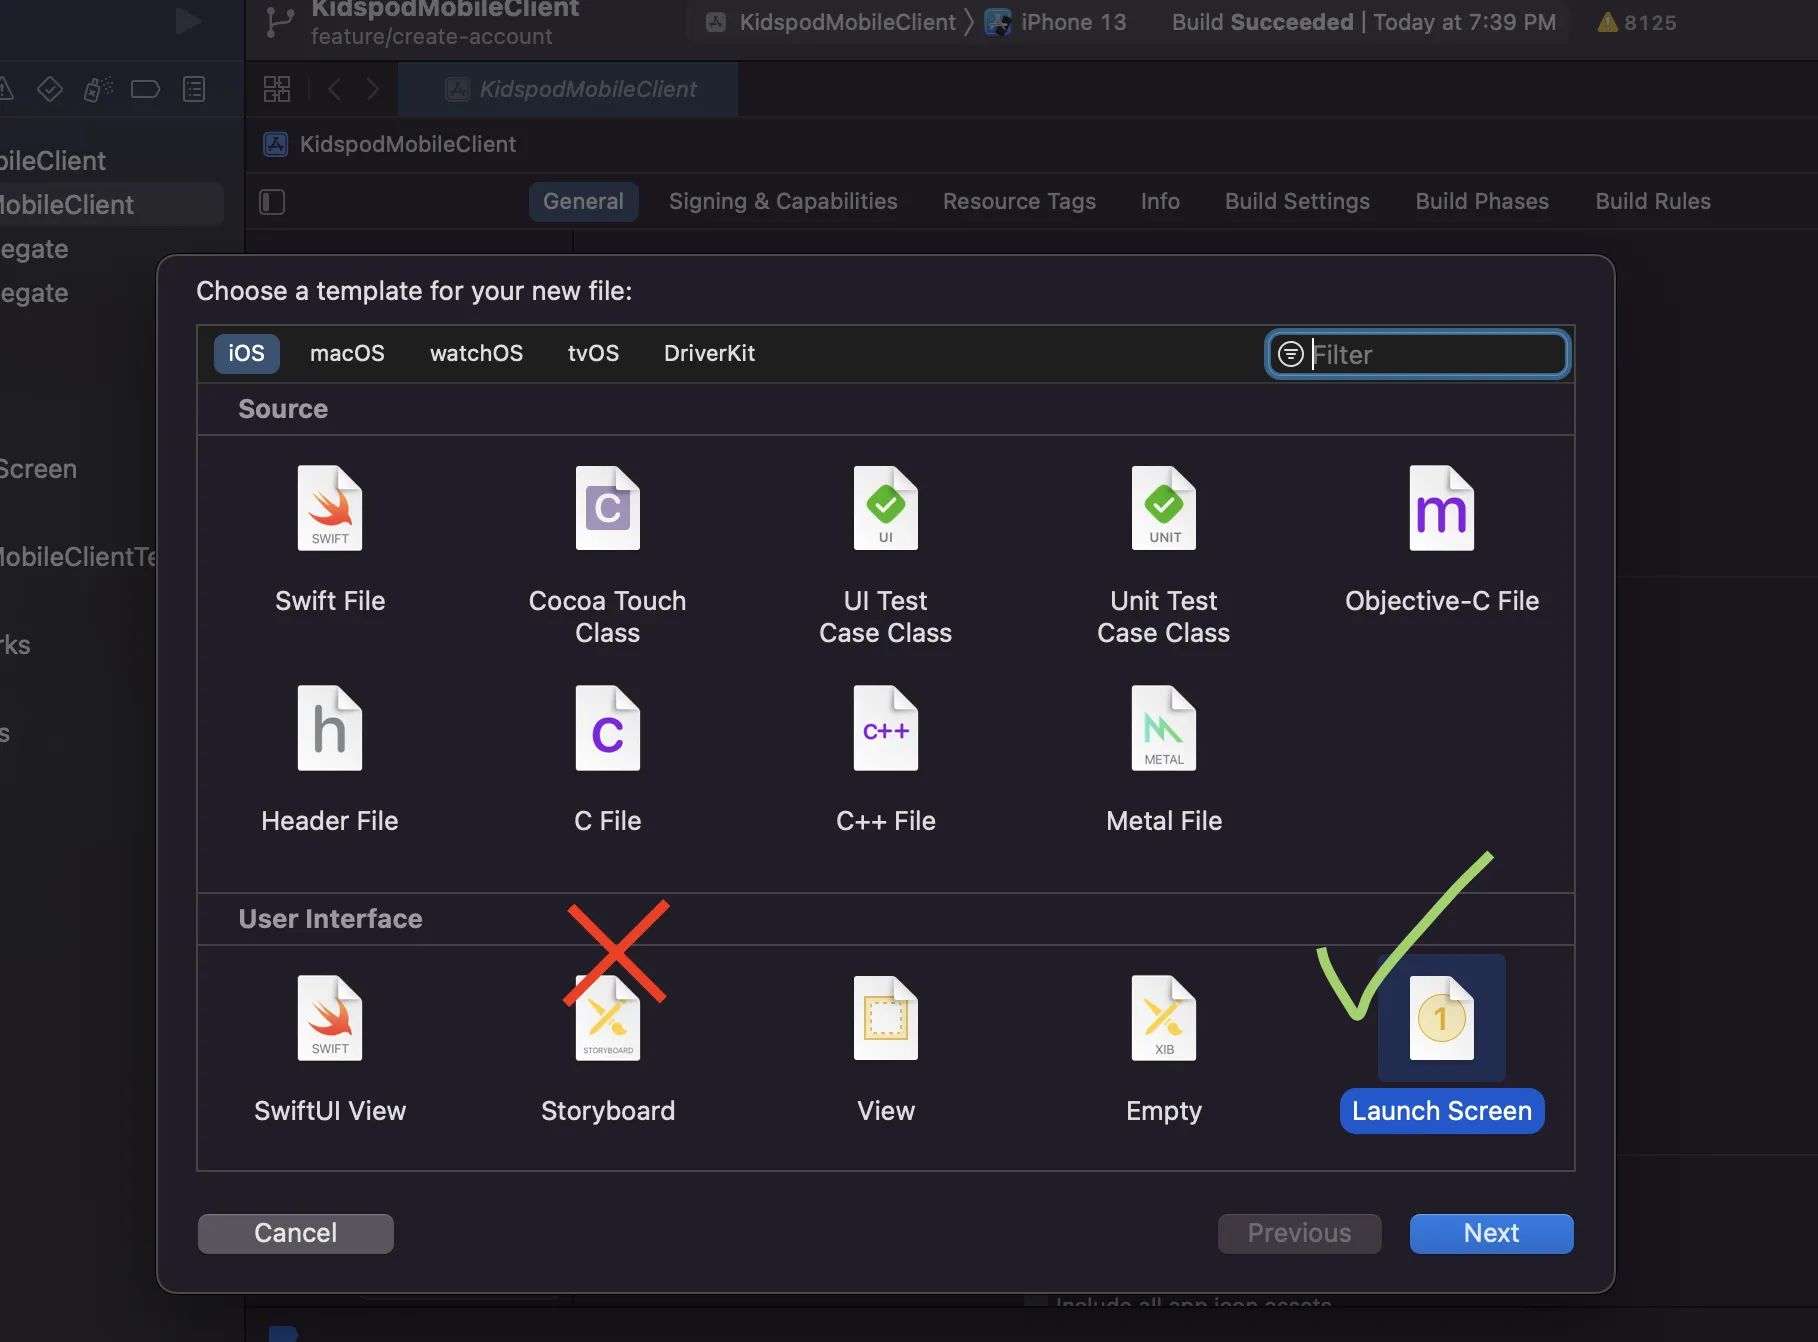Switch to the DriverKit platform tab
The height and width of the screenshot is (1342, 1818).
[x=709, y=353]
